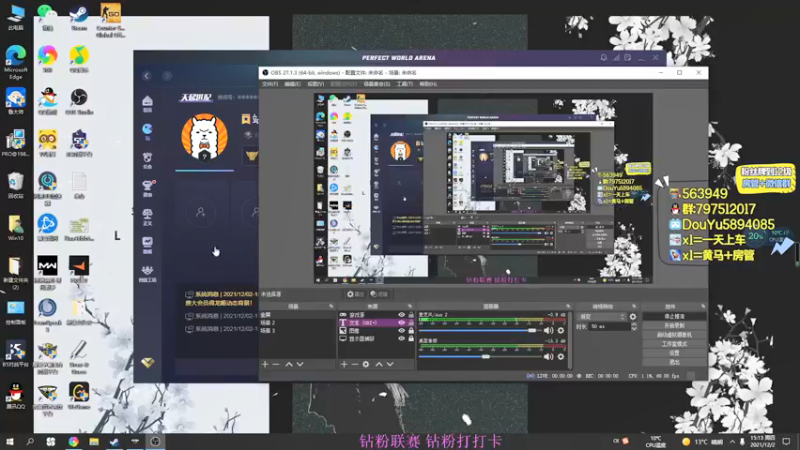
Task: Toggle lock on 图像 source
Action: tap(411, 331)
